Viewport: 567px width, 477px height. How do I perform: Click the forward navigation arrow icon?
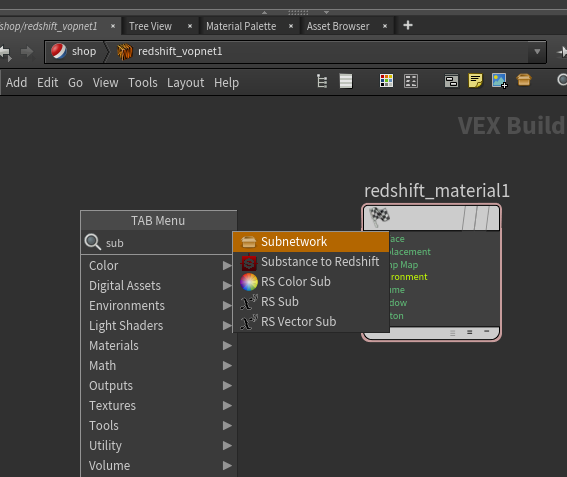[x=27, y=52]
